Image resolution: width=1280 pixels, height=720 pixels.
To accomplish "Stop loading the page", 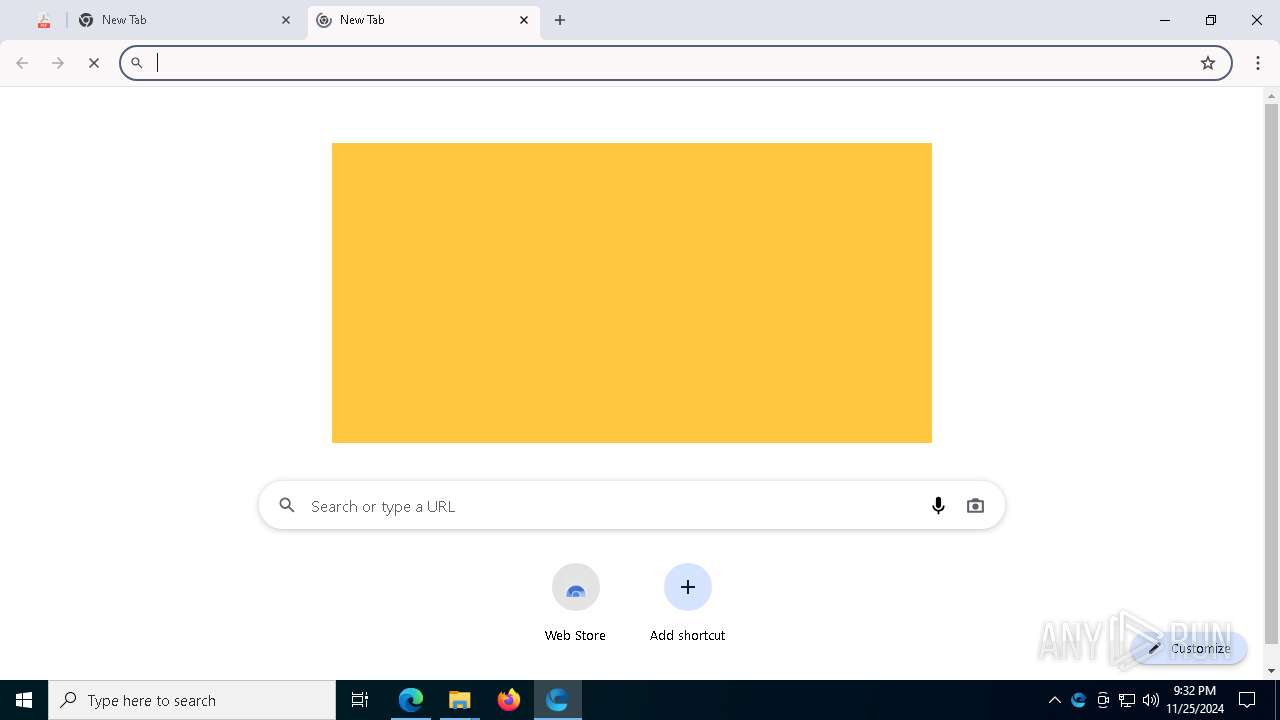I will (x=94, y=63).
